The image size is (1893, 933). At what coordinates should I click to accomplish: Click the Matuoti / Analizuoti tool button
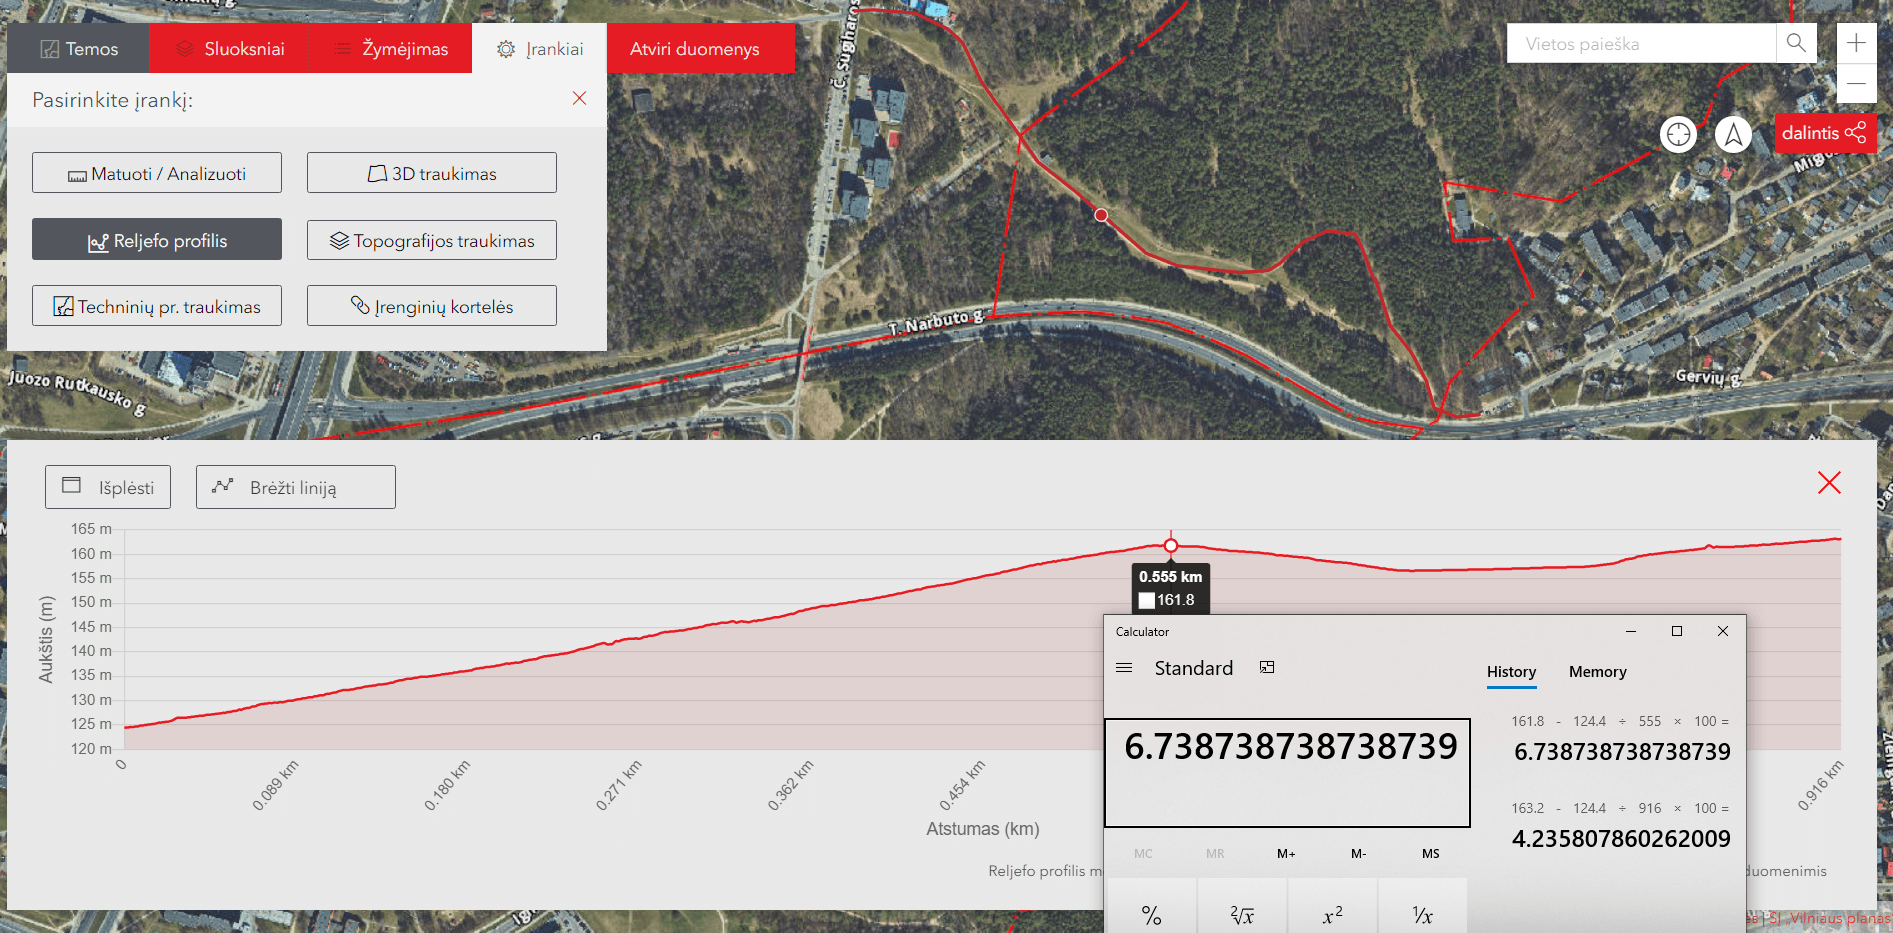tap(157, 173)
